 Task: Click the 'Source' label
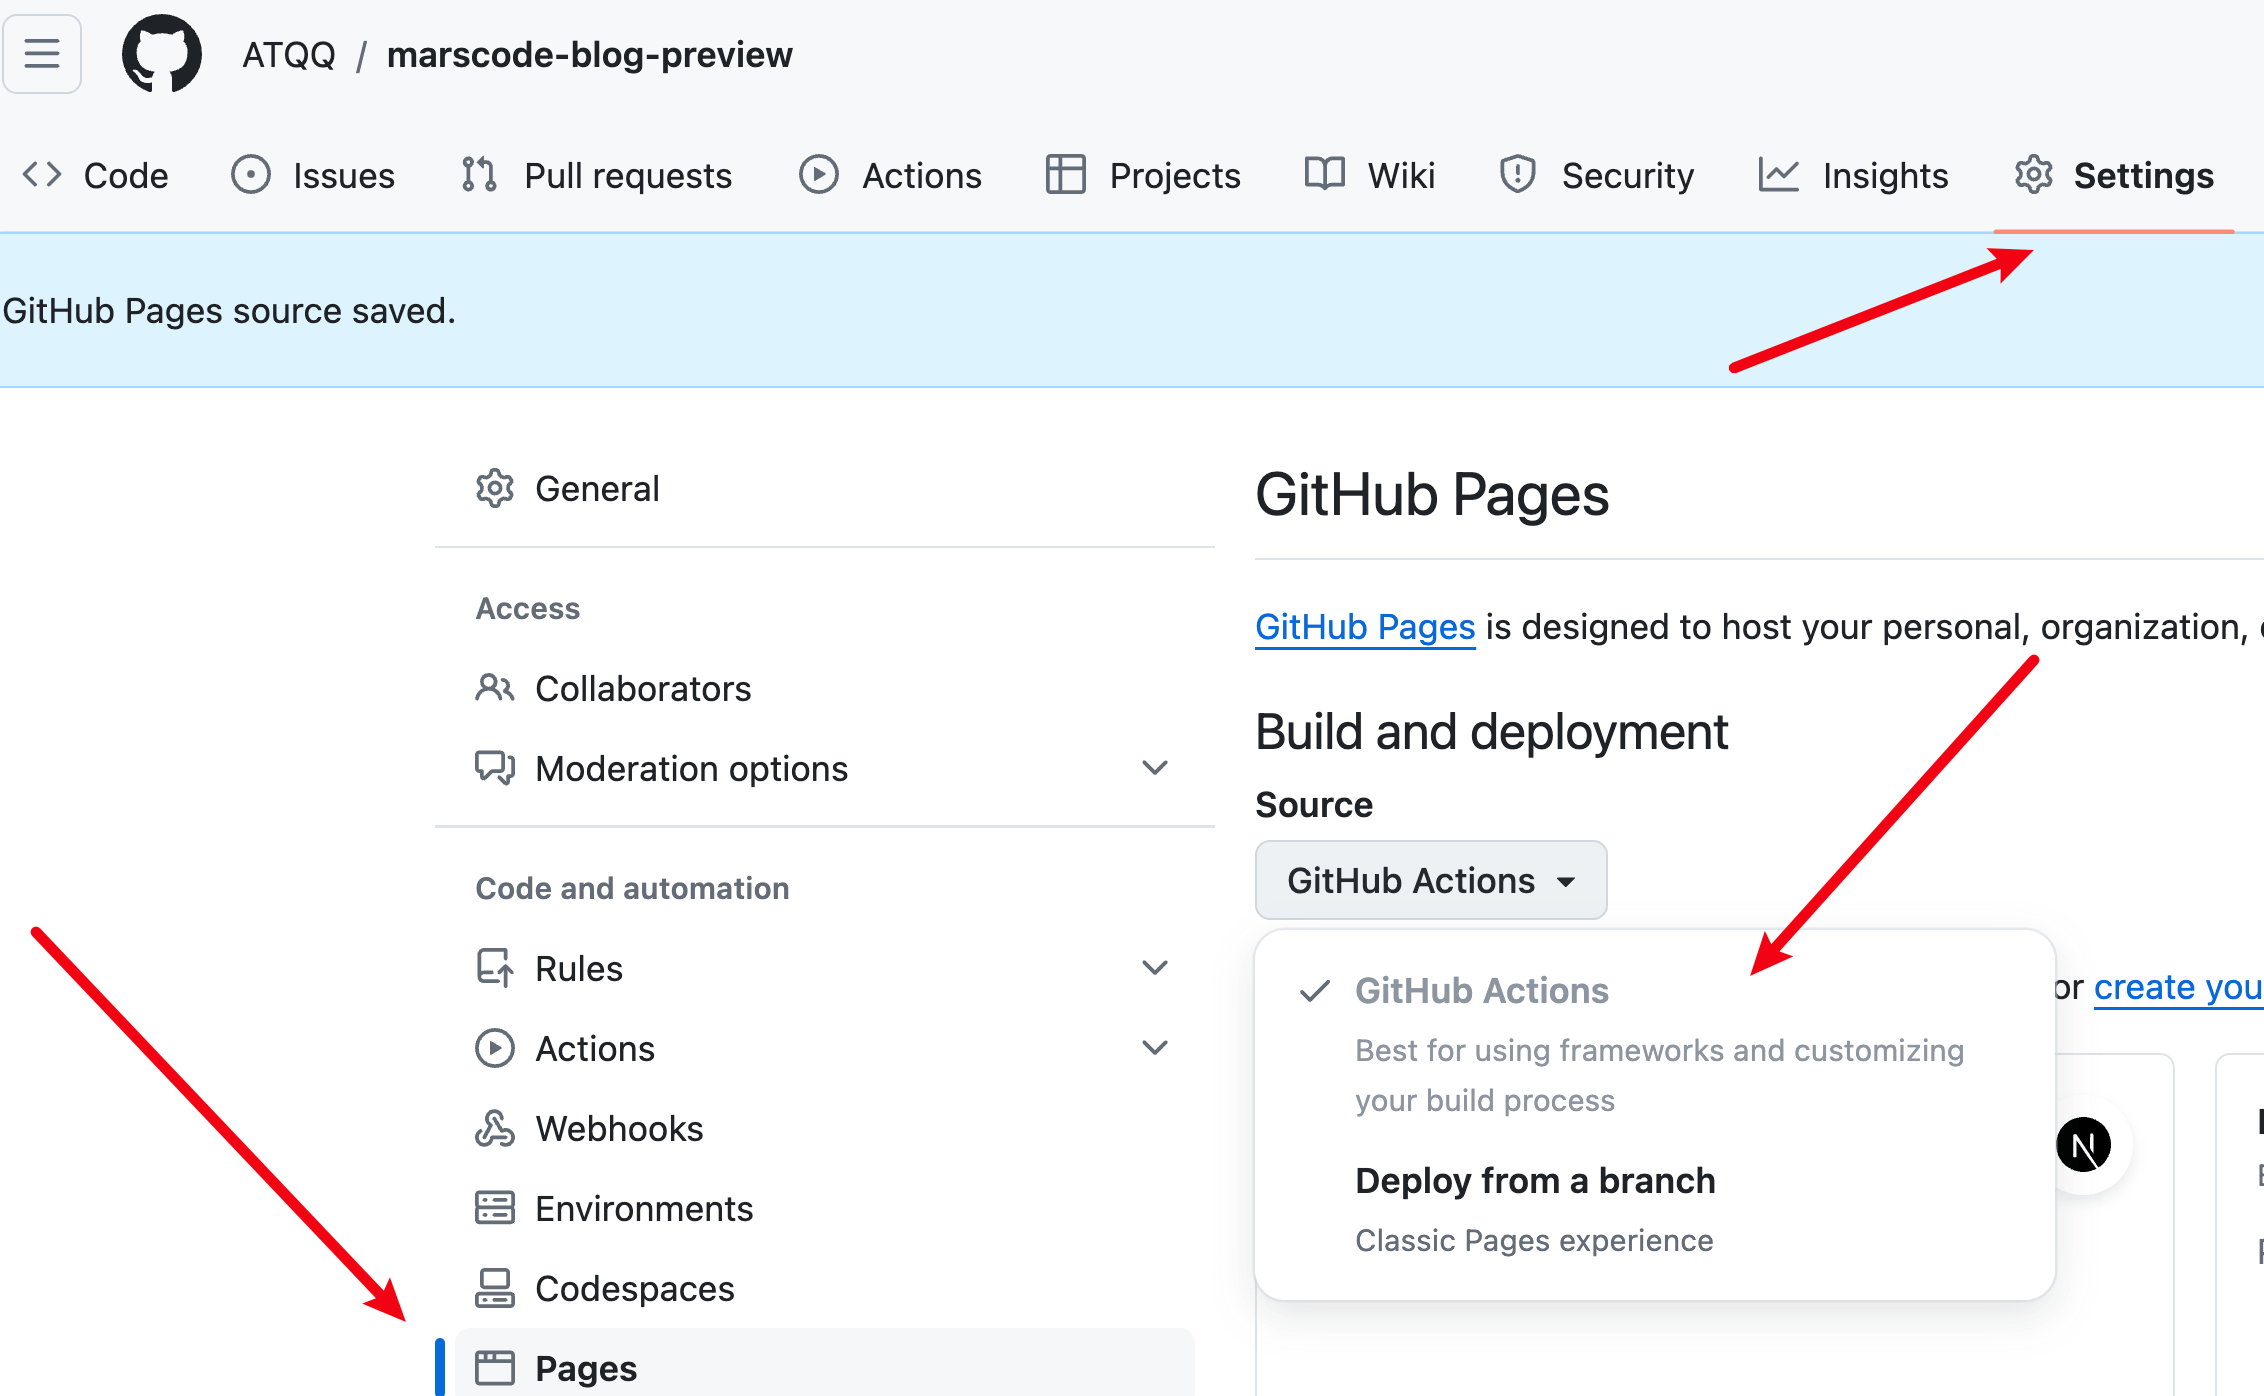click(x=1314, y=805)
